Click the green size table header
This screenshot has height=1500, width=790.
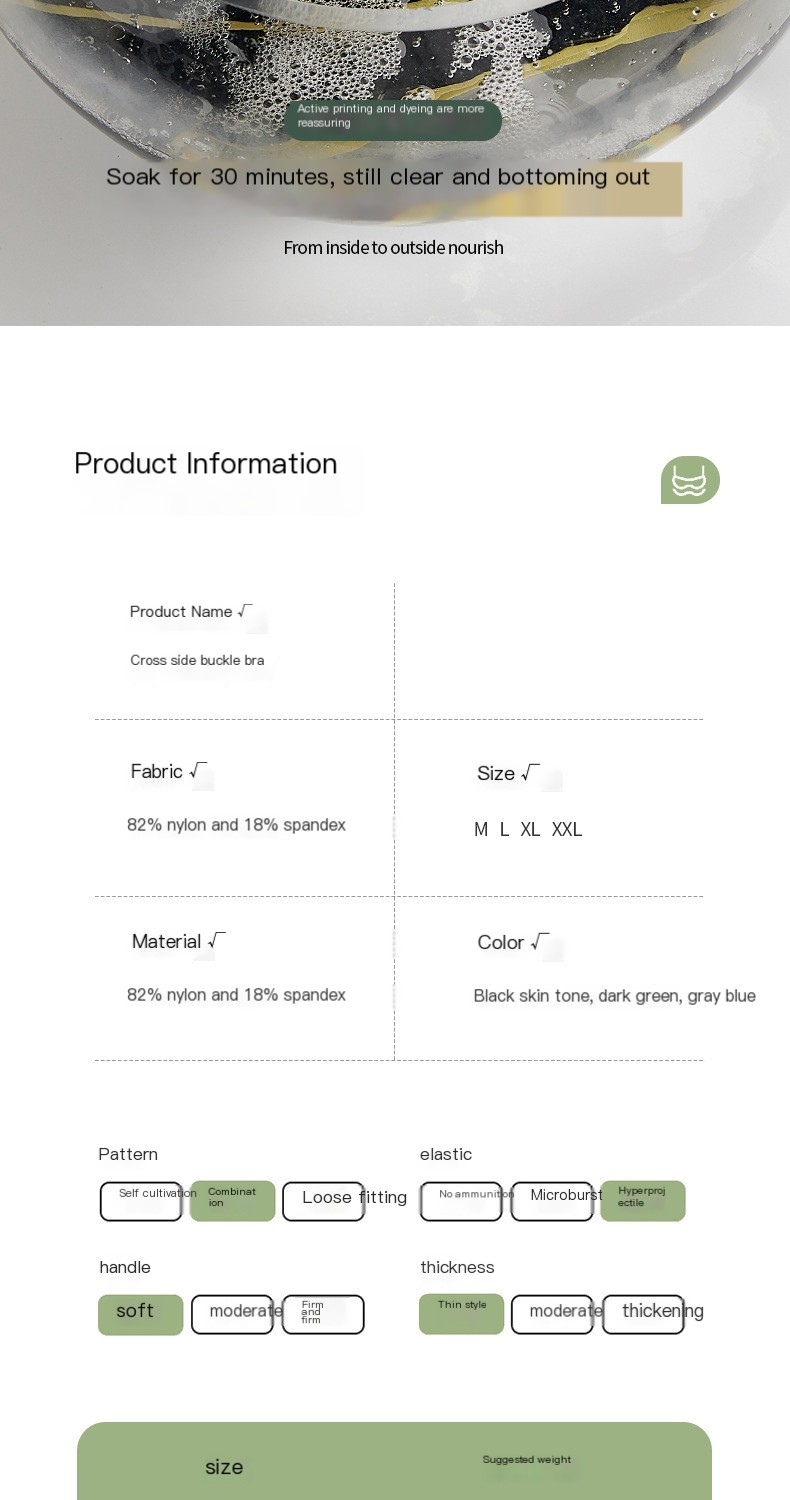coord(394,1461)
